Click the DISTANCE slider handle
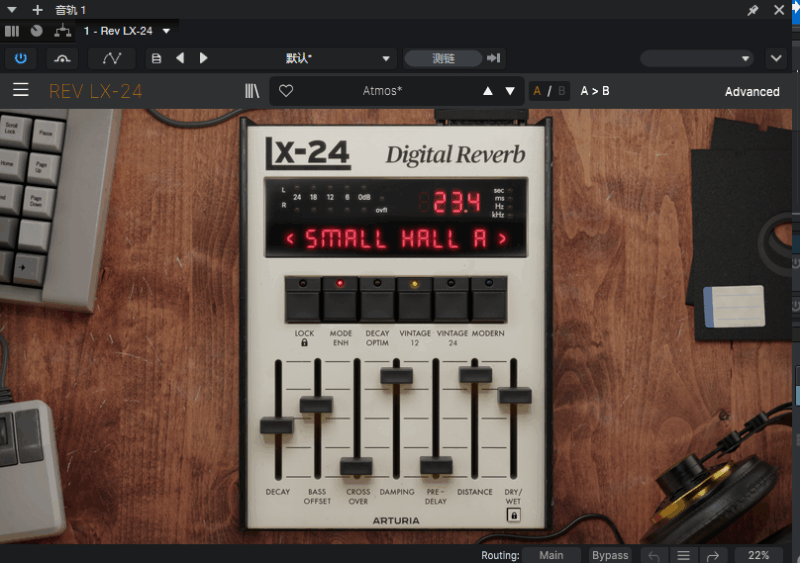 (476, 375)
